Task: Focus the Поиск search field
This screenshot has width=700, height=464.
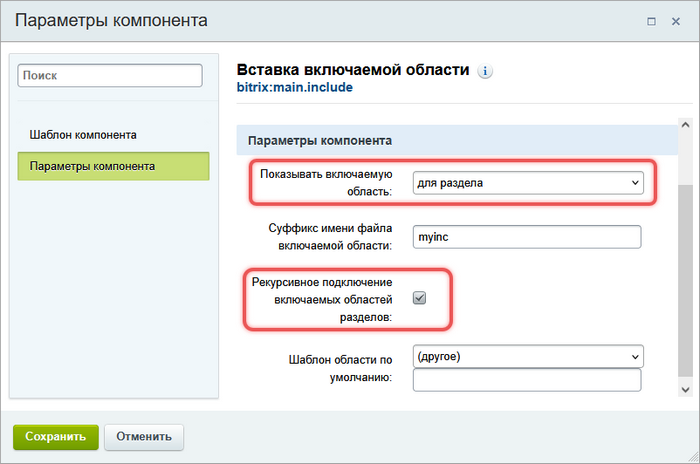Action: pos(110,75)
